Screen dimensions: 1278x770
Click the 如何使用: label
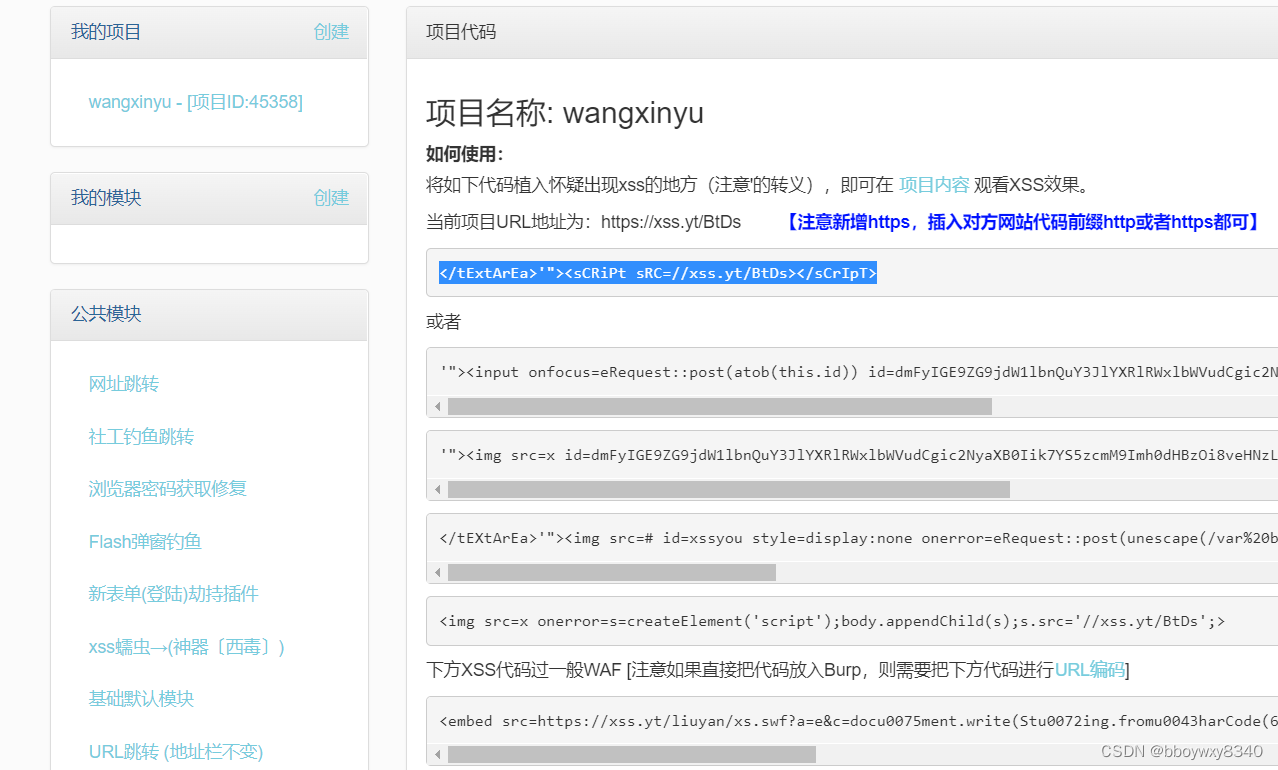point(465,154)
